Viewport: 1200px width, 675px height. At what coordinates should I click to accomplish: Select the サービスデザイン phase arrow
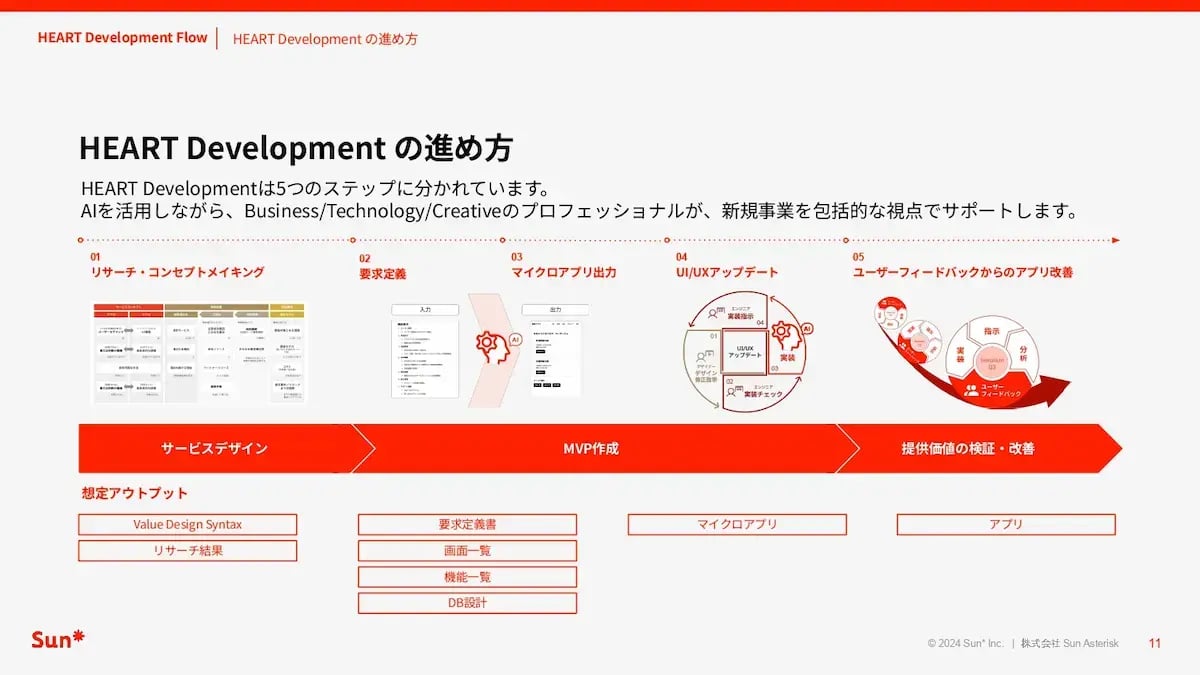tap(214, 448)
